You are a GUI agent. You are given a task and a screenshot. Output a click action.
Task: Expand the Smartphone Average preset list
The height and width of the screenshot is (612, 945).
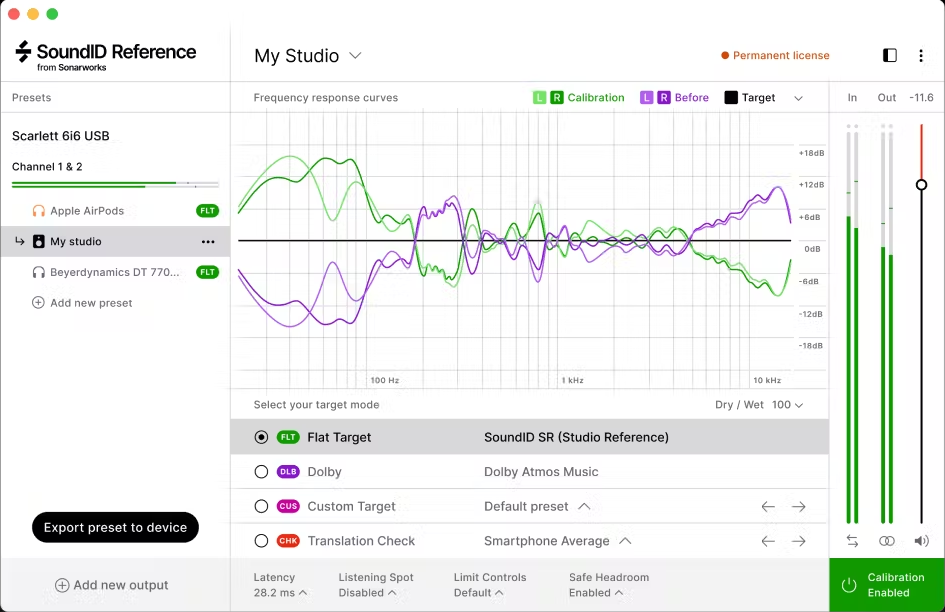(625, 541)
